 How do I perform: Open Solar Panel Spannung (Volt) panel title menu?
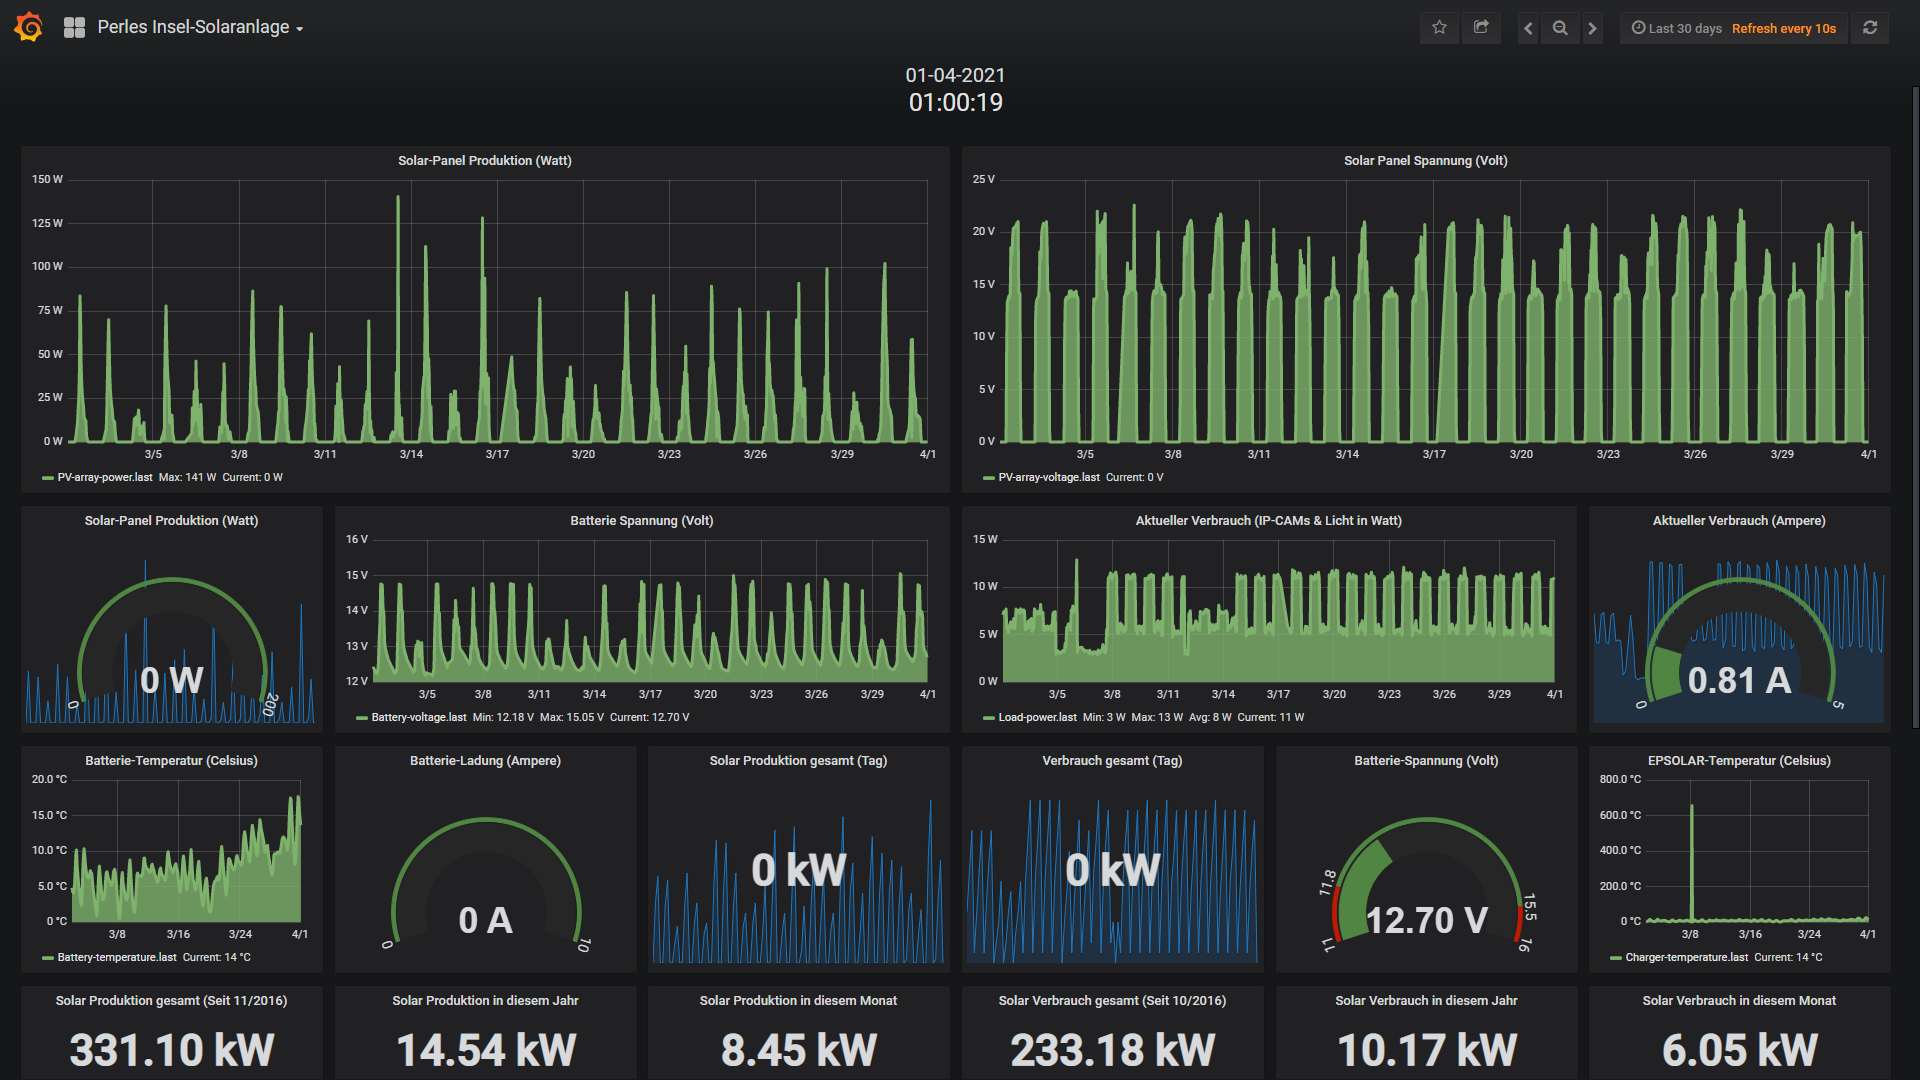(1425, 161)
